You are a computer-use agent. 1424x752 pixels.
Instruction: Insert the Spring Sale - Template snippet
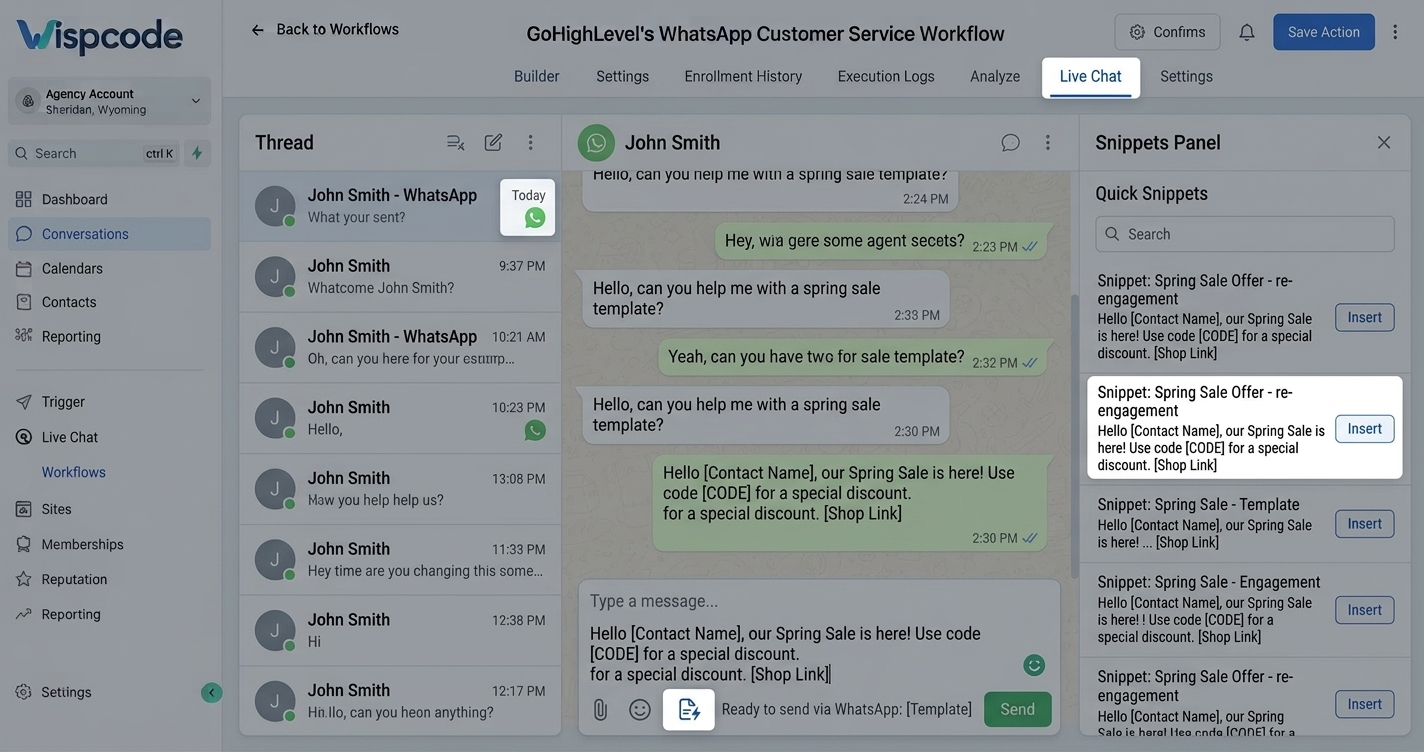point(1365,523)
